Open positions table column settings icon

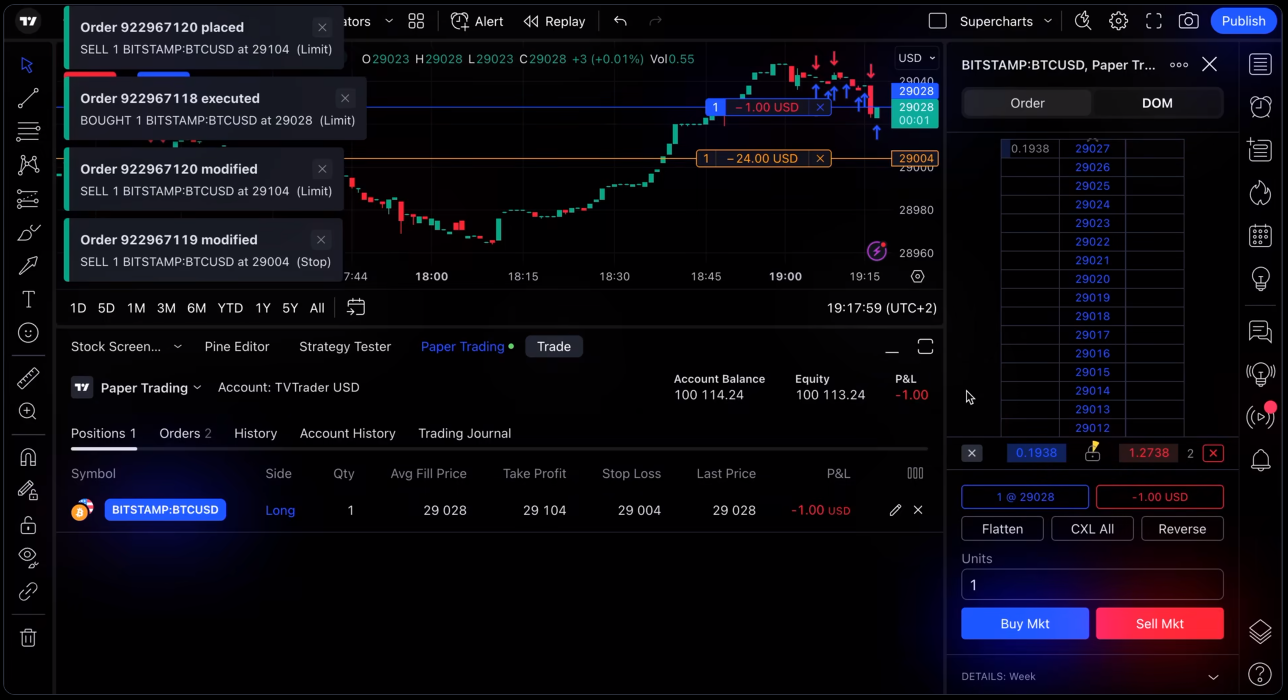[915, 474]
